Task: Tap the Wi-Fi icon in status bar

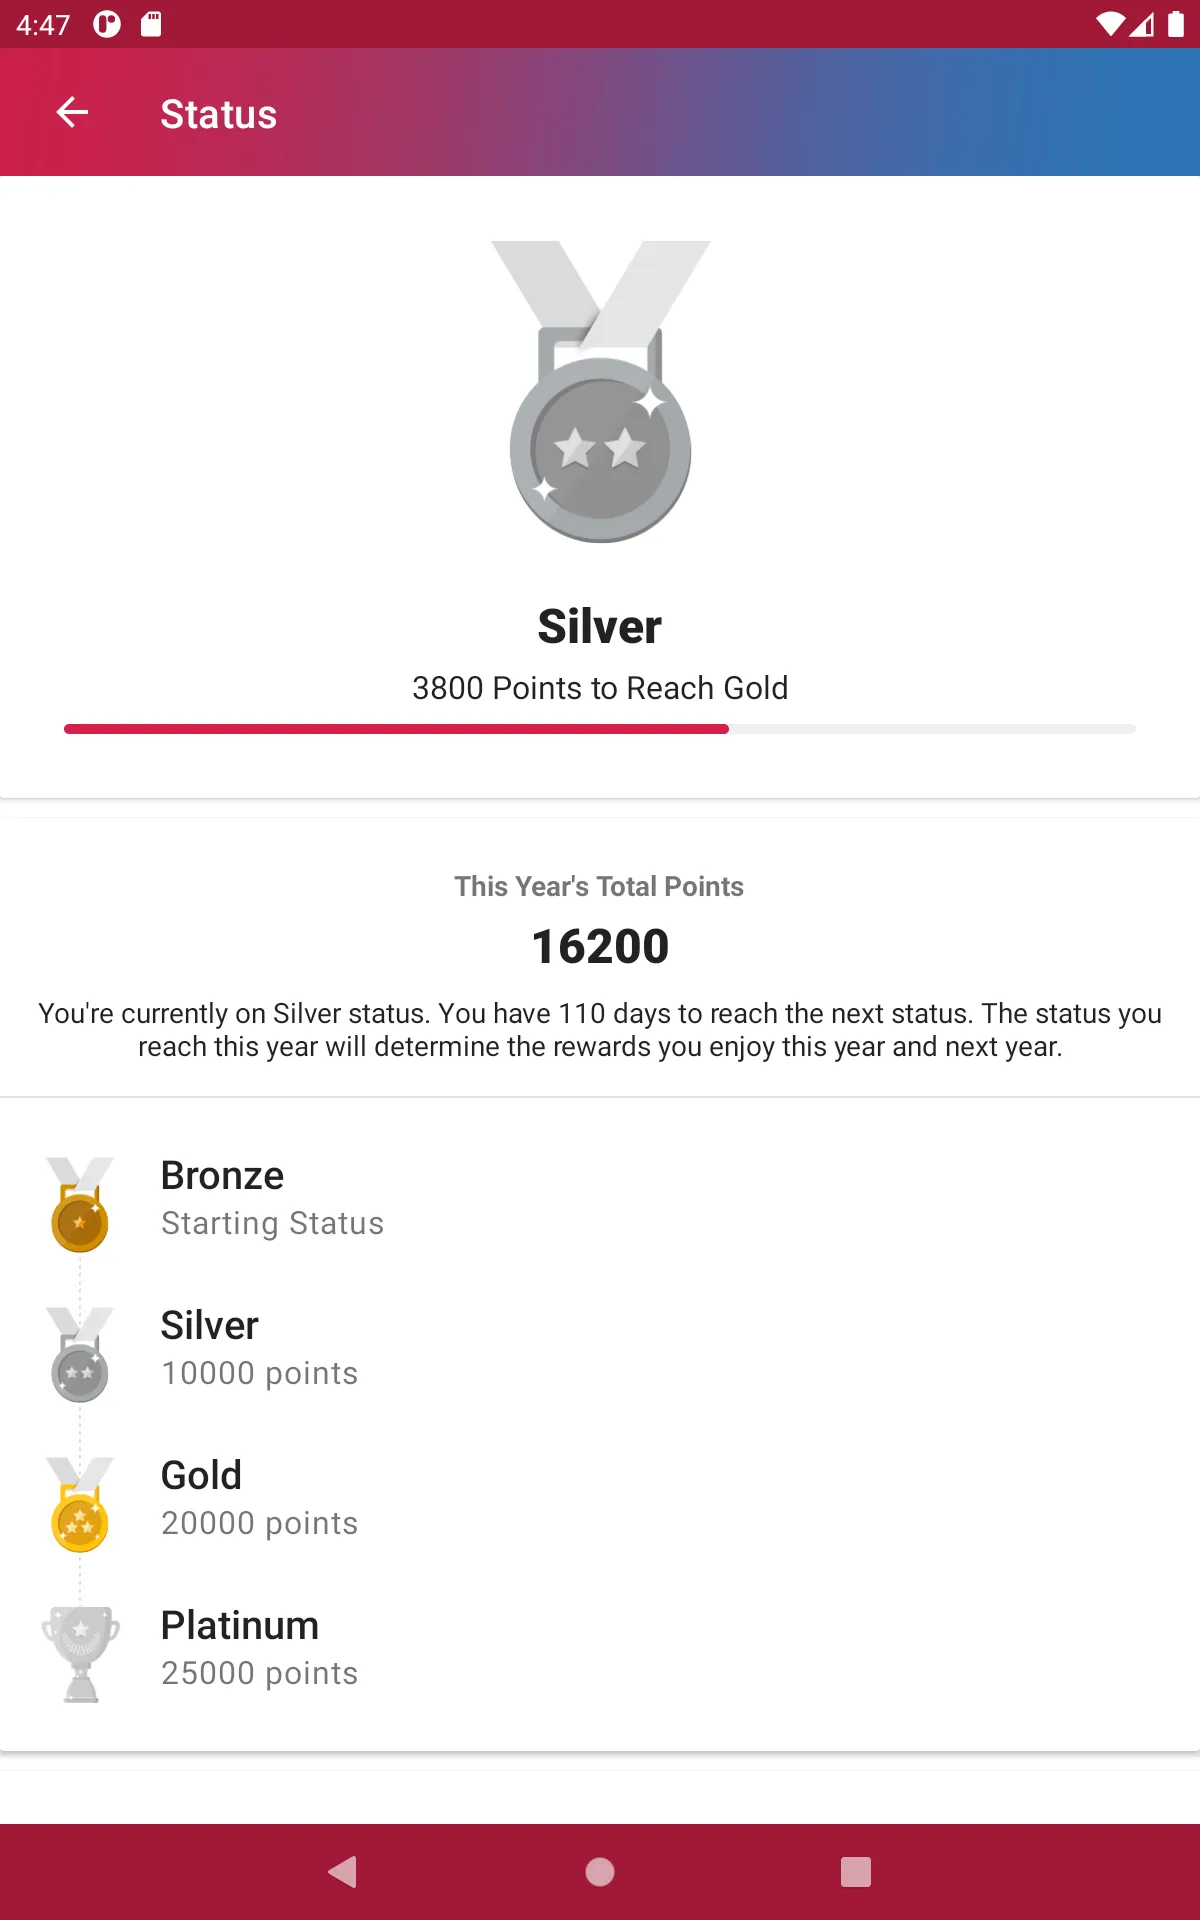Action: (1110, 24)
